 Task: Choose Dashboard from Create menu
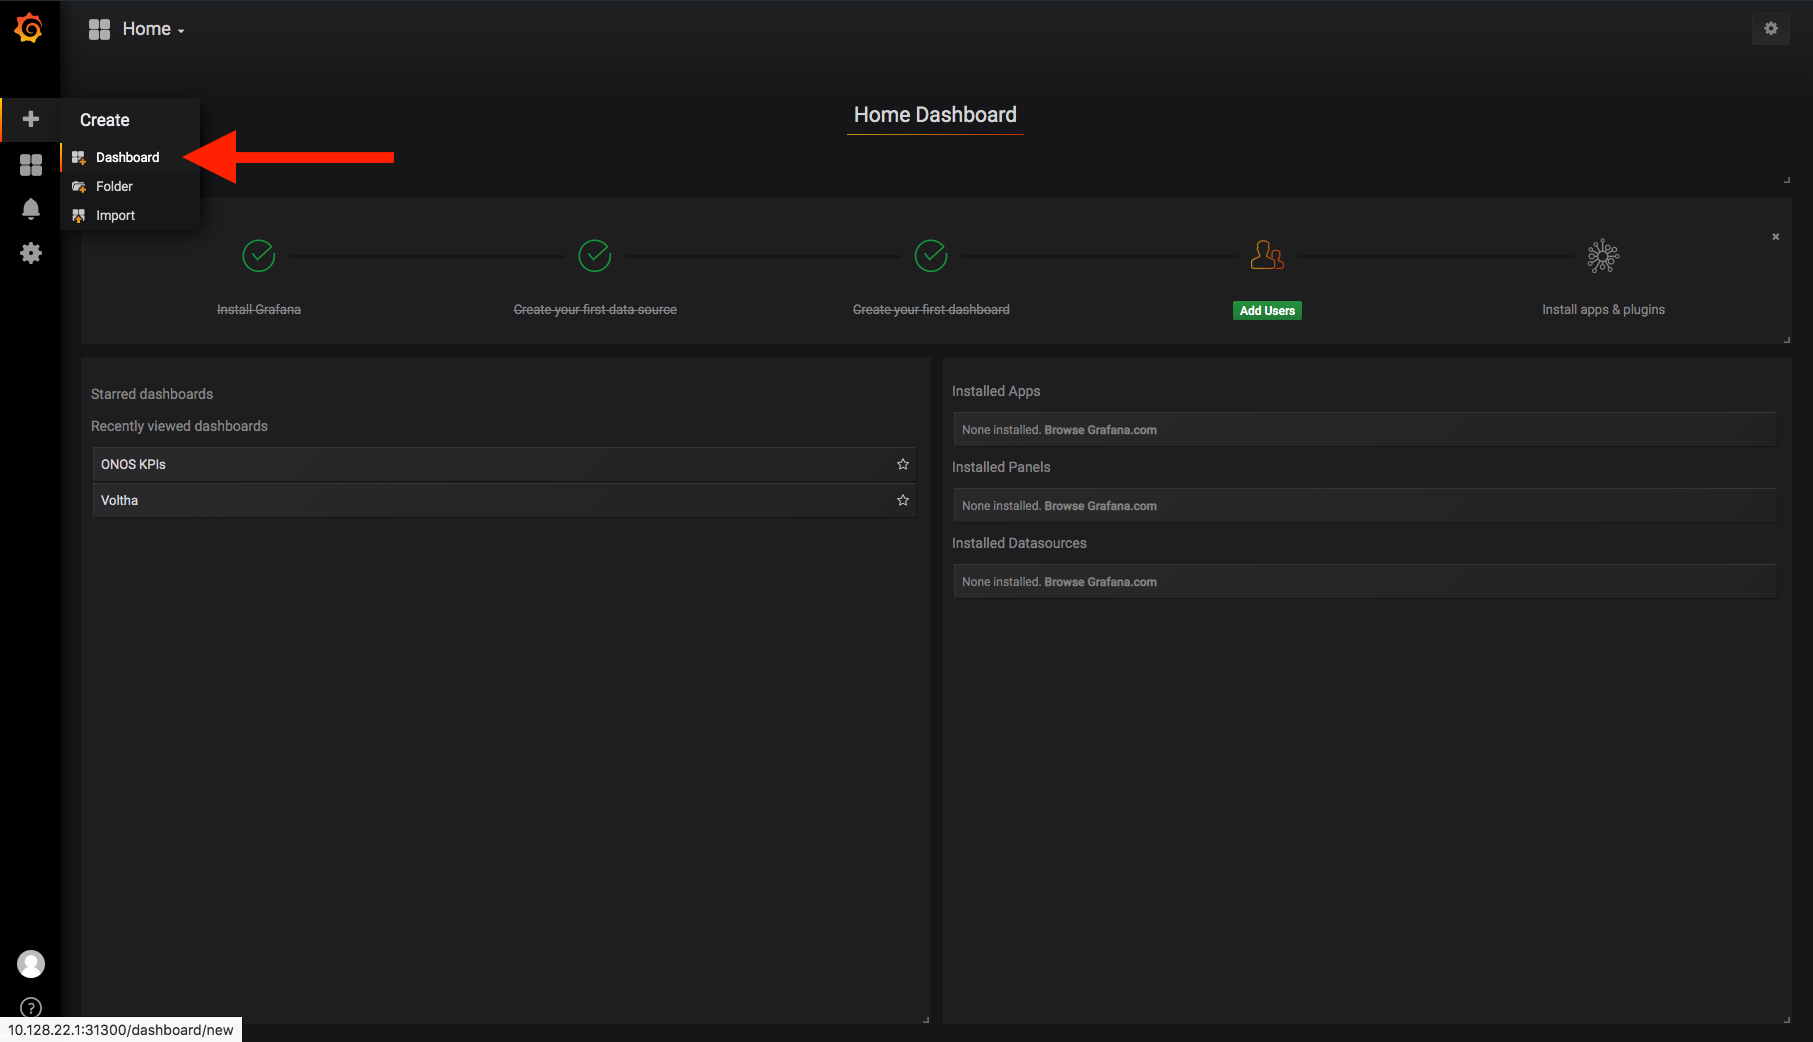(130, 157)
